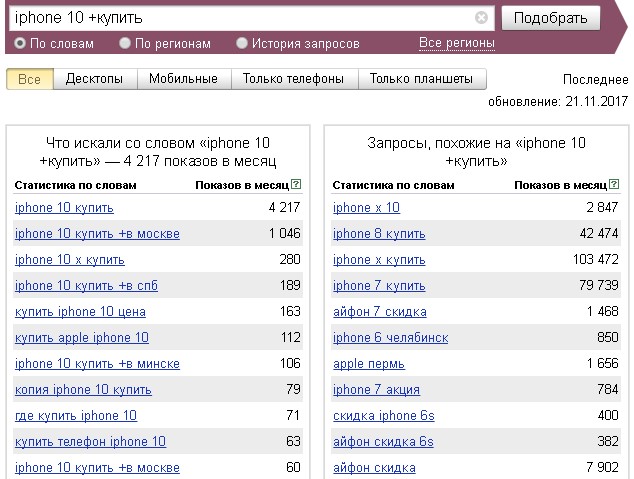Screen dimensions: 634x479
Task: Open the 'iphone x купить' similar query
Action: 379,260
